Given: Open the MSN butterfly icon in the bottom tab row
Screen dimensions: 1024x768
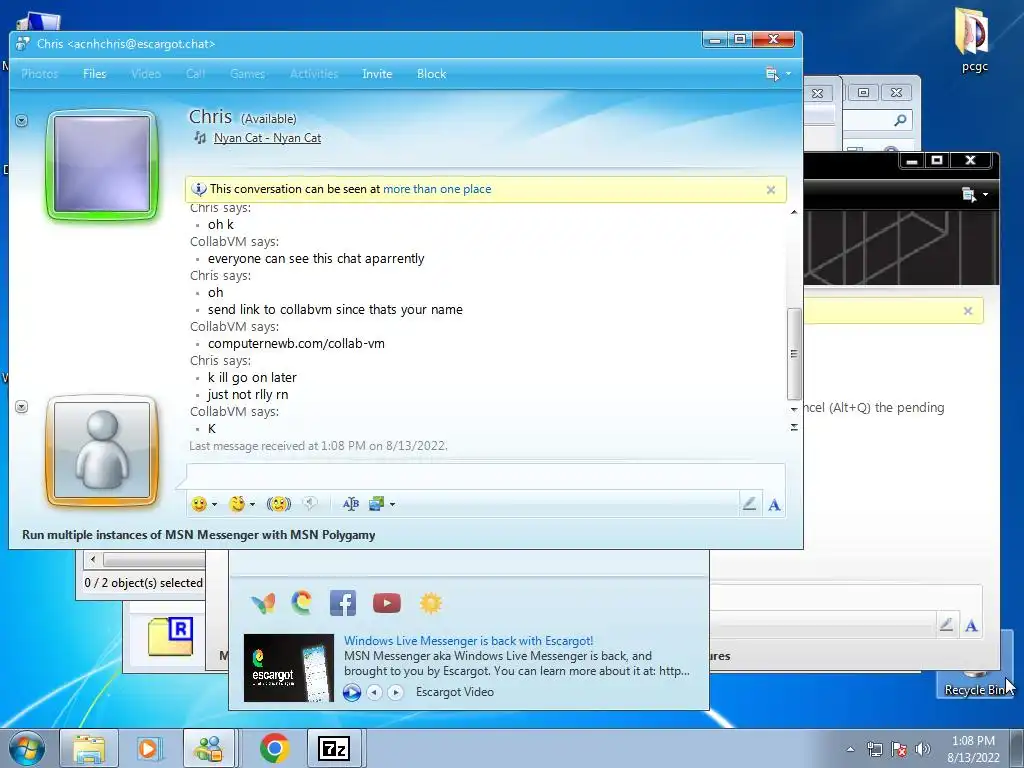Looking at the screenshot, I should pyautogui.click(x=263, y=603).
